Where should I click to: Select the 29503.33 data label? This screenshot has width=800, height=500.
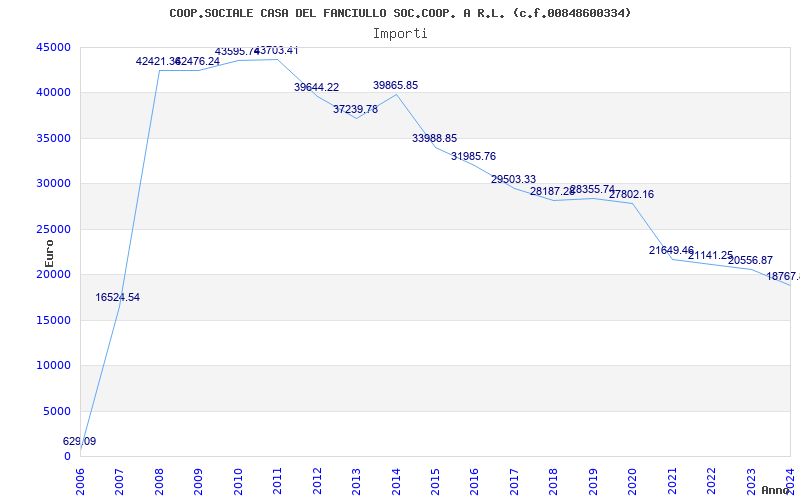[514, 179]
